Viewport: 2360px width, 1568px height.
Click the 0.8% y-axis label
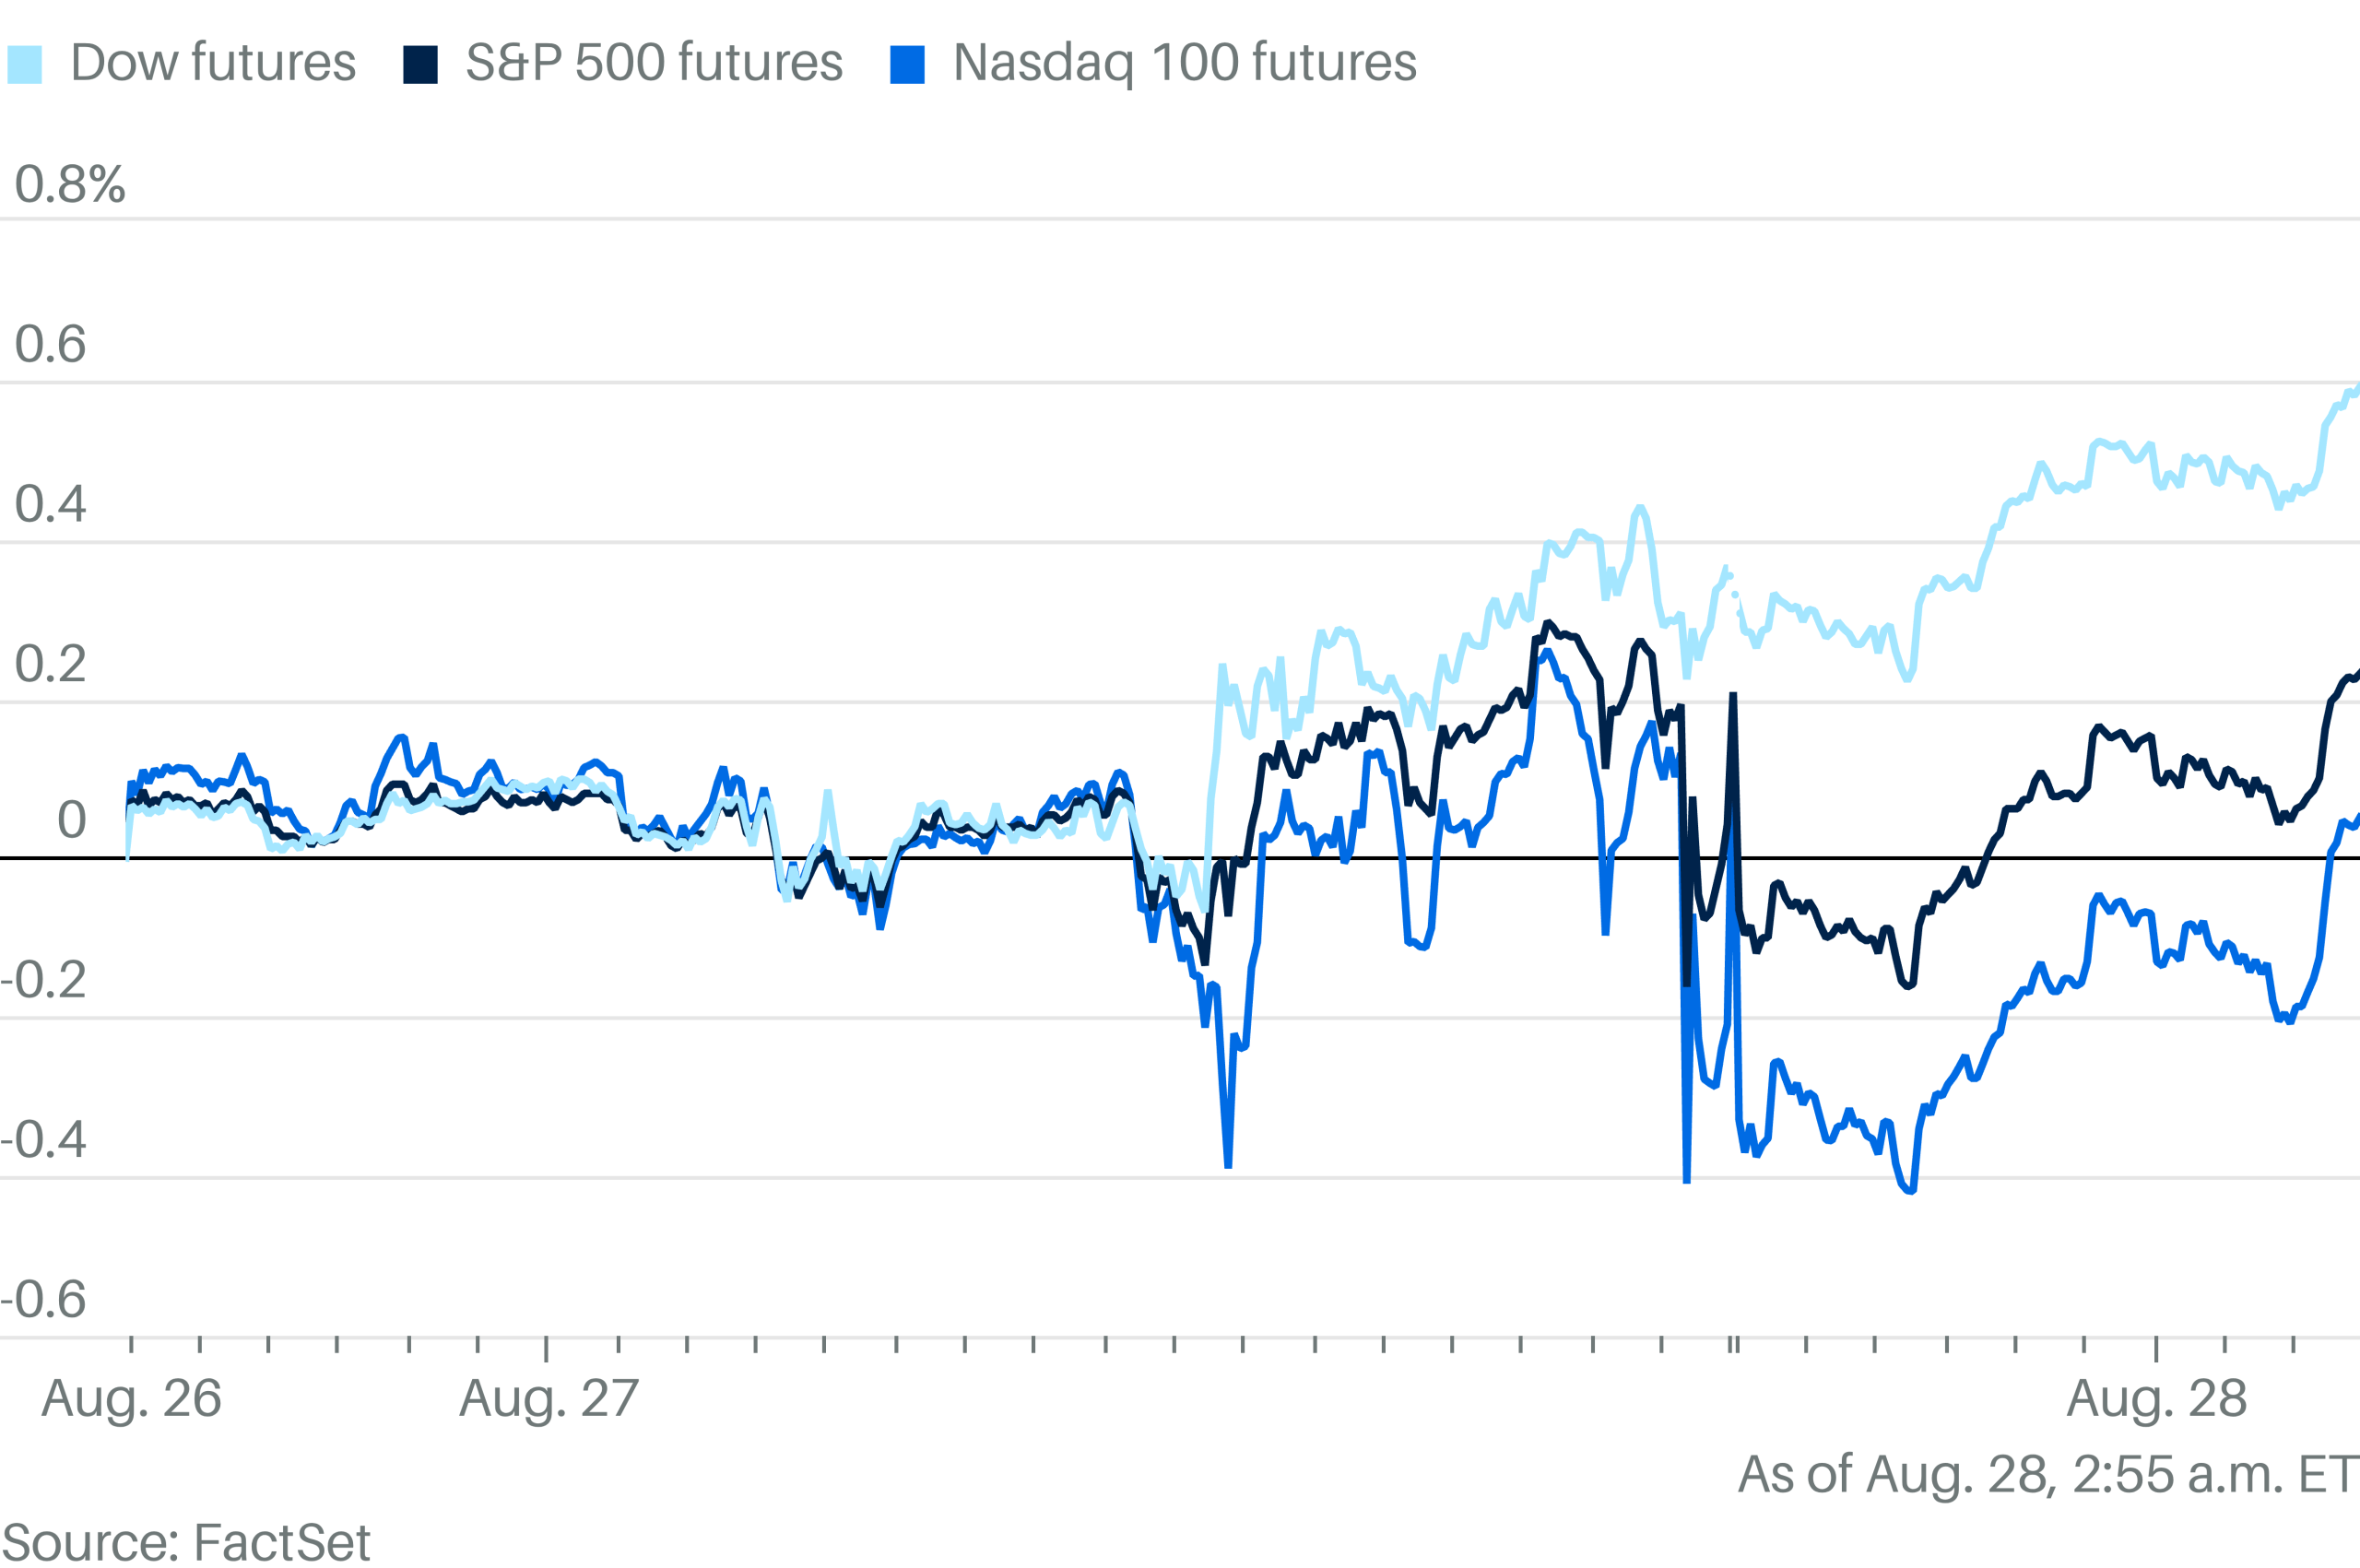(70, 184)
